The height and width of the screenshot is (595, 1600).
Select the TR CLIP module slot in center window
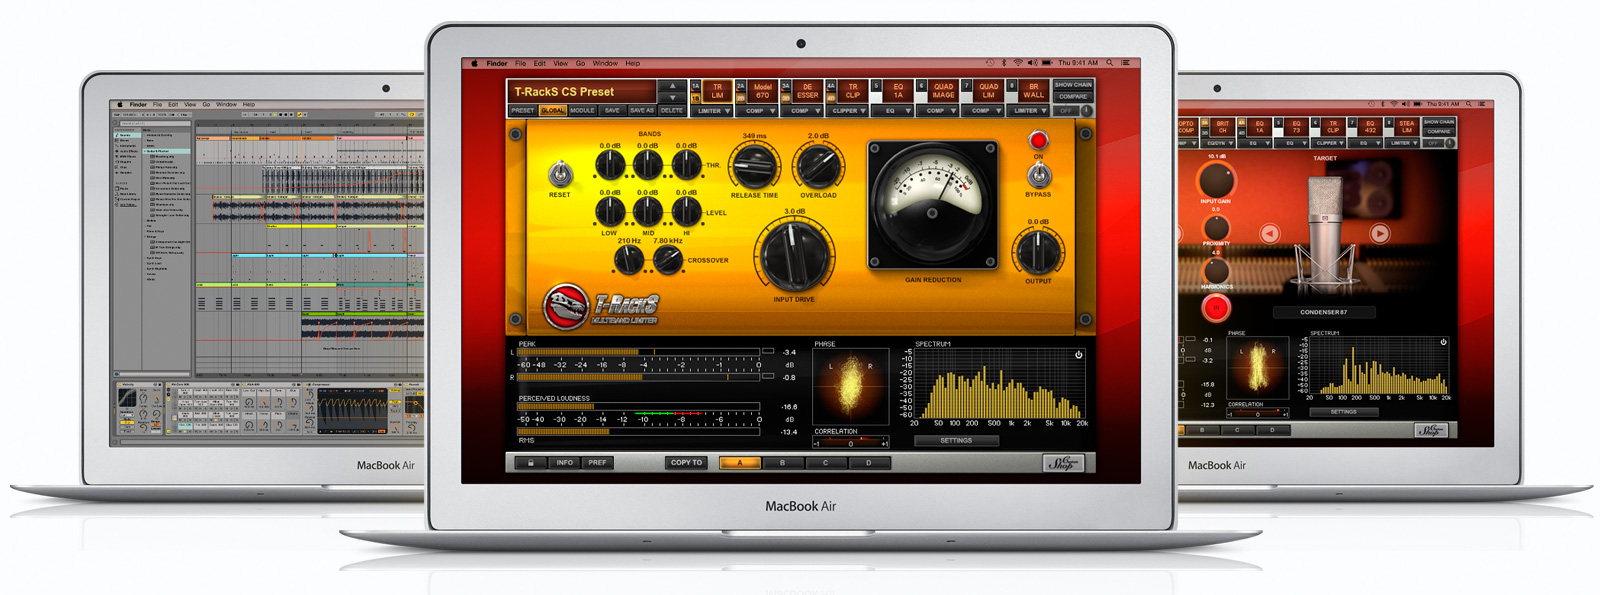click(853, 91)
